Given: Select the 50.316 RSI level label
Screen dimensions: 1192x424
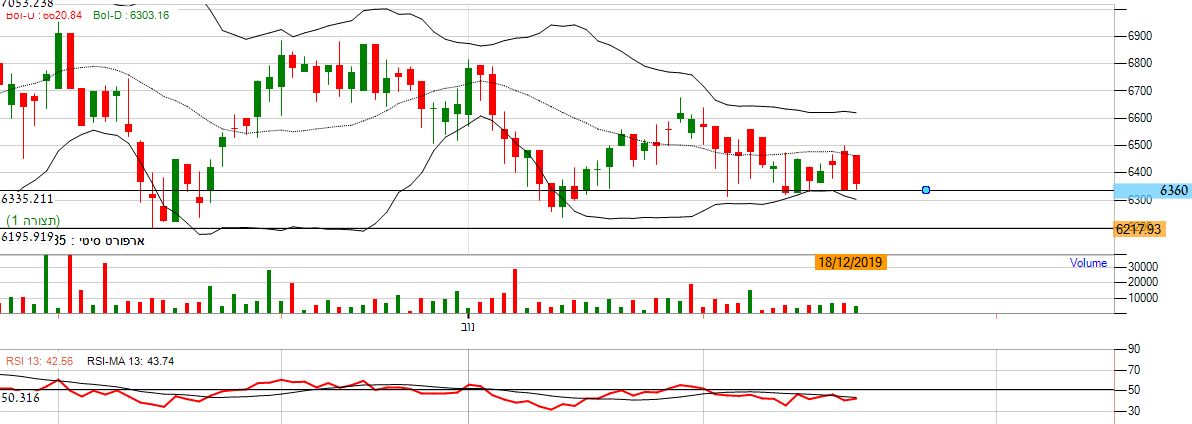Looking at the screenshot, I should pos(20,397).
